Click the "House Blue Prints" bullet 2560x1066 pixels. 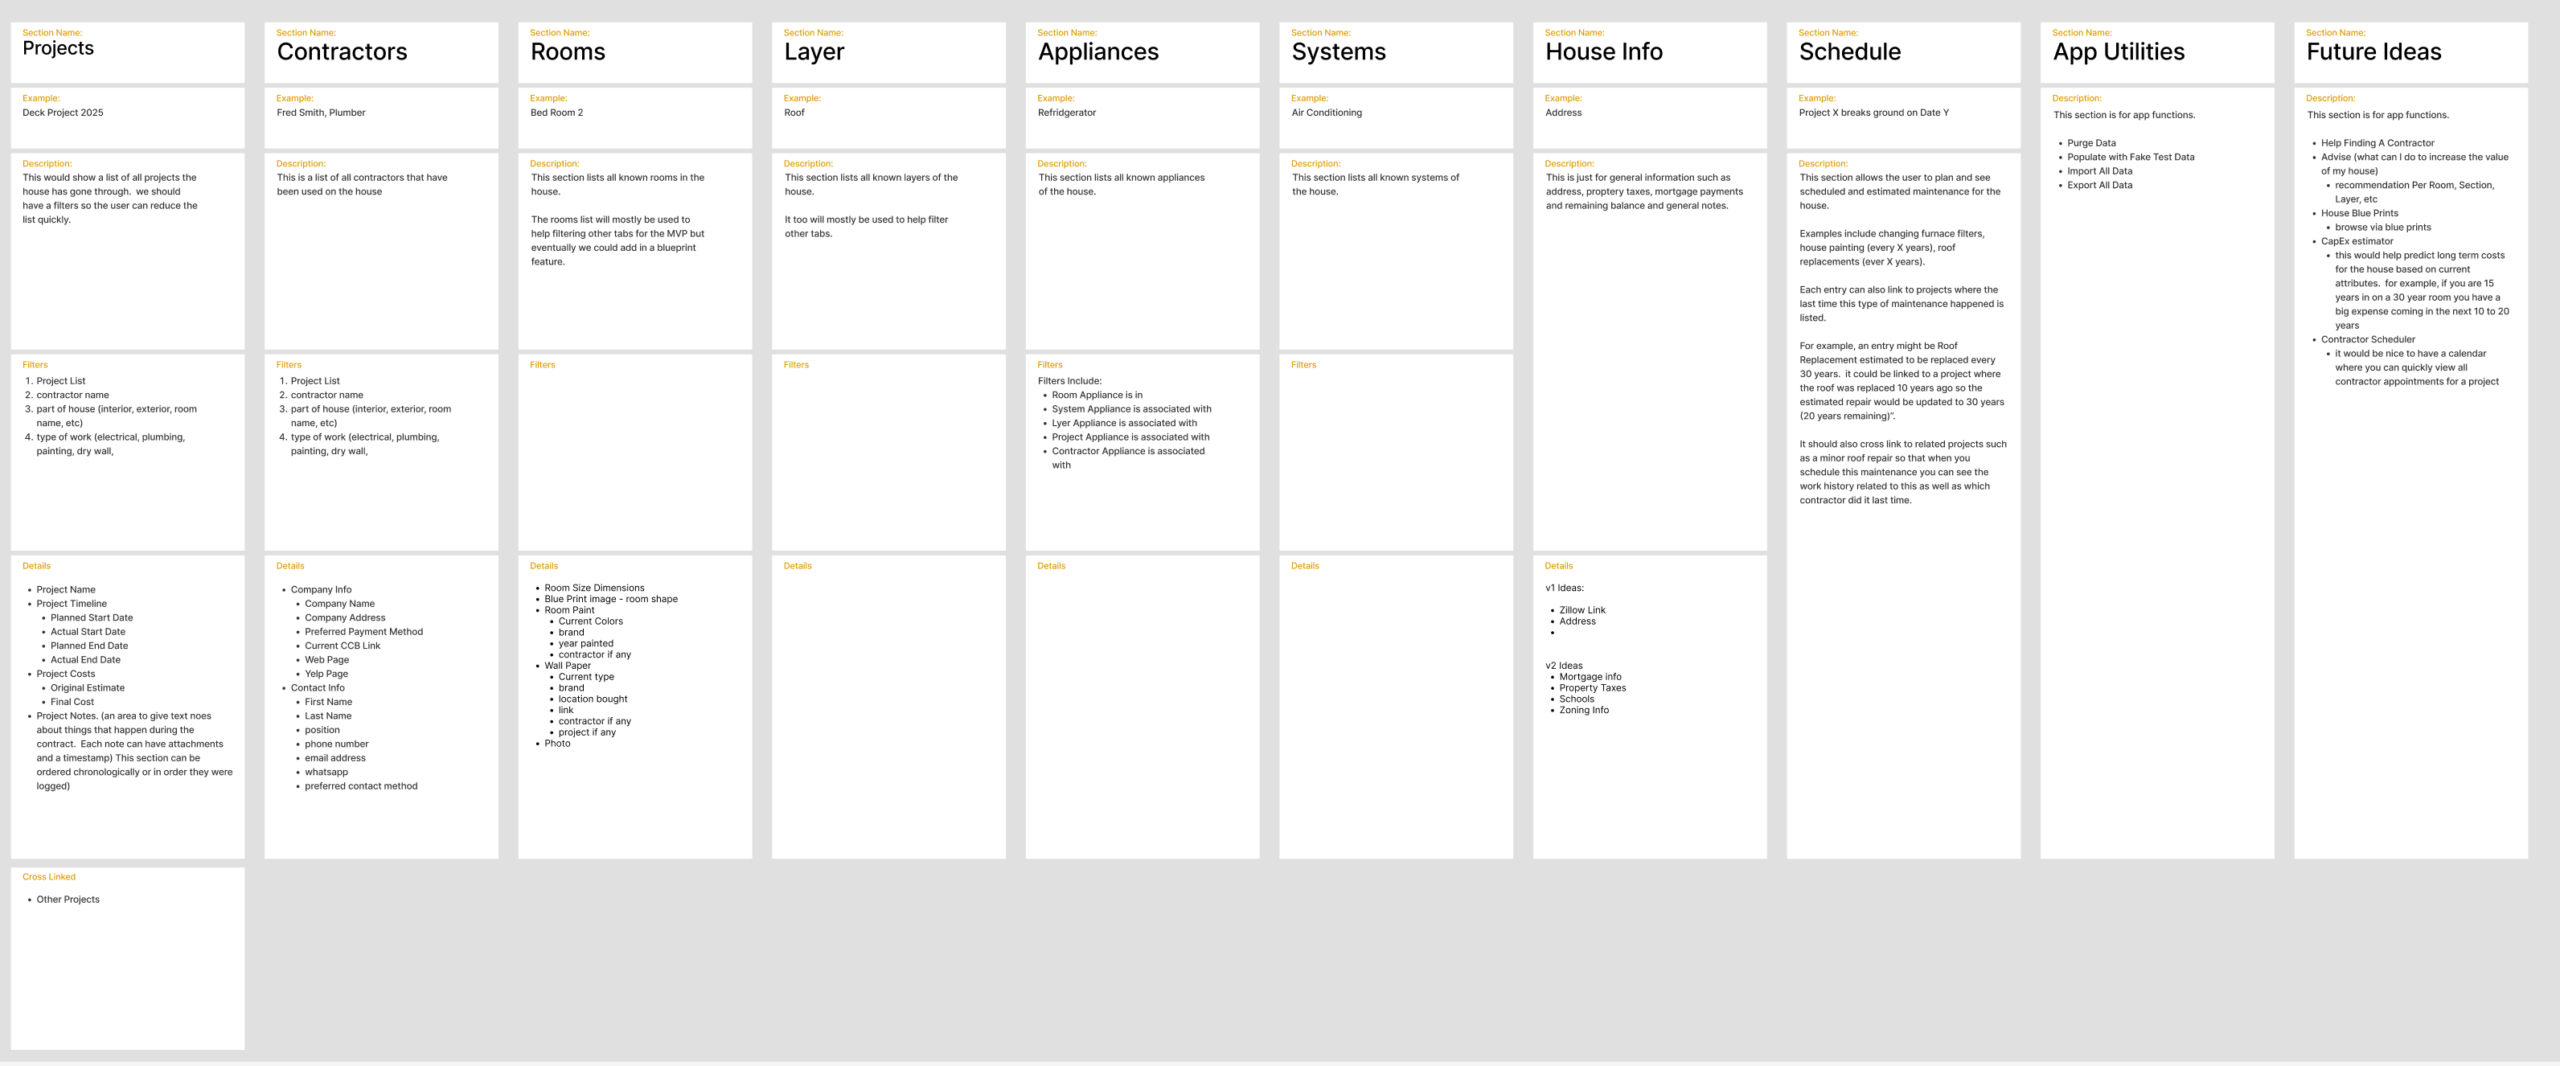pos(2359,213)
